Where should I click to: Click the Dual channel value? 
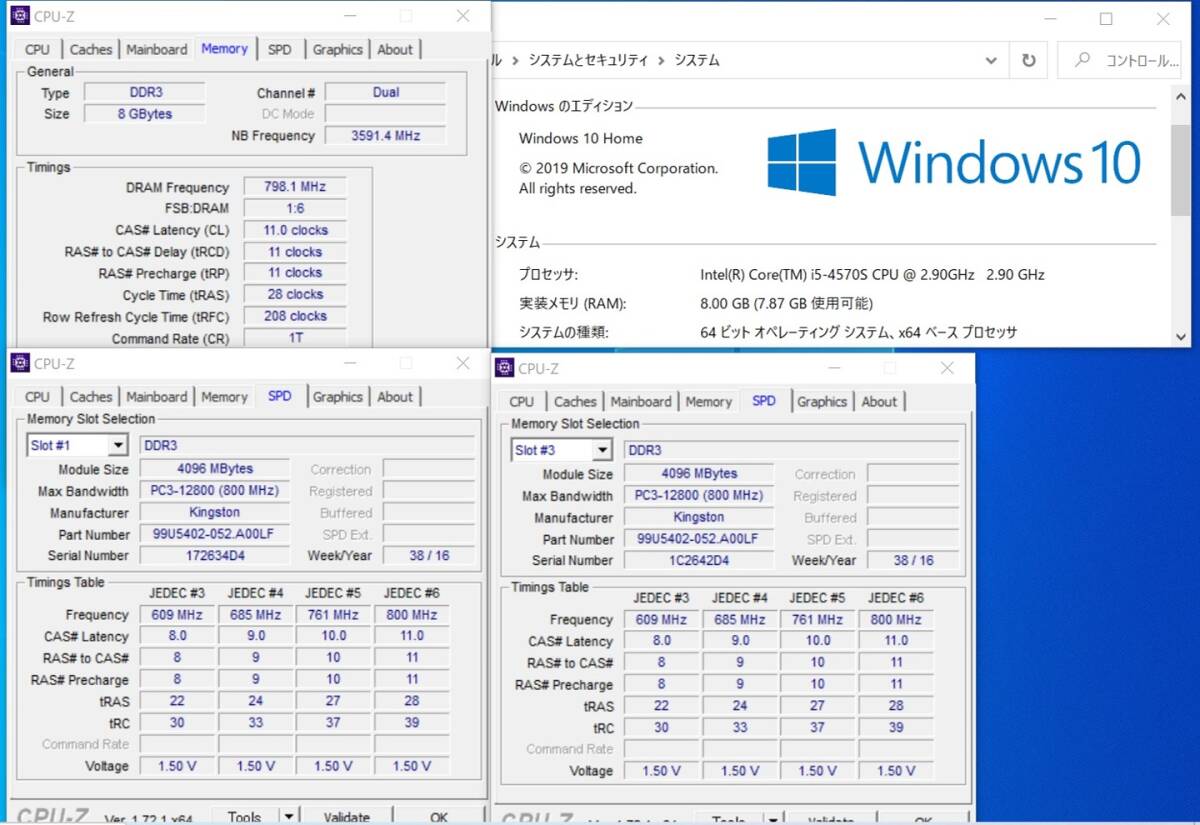(385, 92)
